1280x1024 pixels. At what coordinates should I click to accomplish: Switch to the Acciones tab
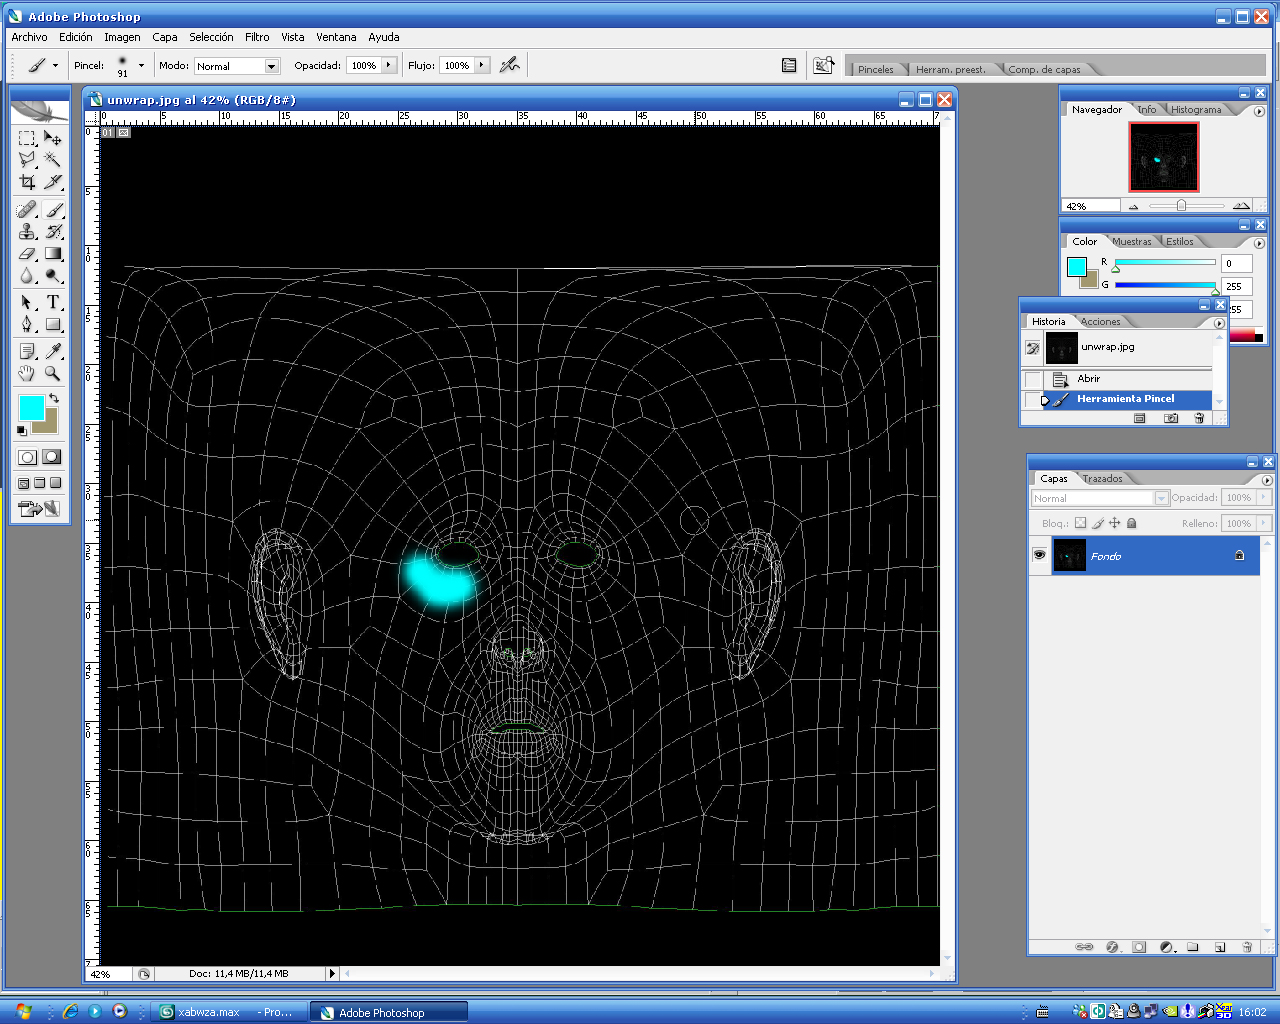pyautogui.click(x=1100, y=322)
